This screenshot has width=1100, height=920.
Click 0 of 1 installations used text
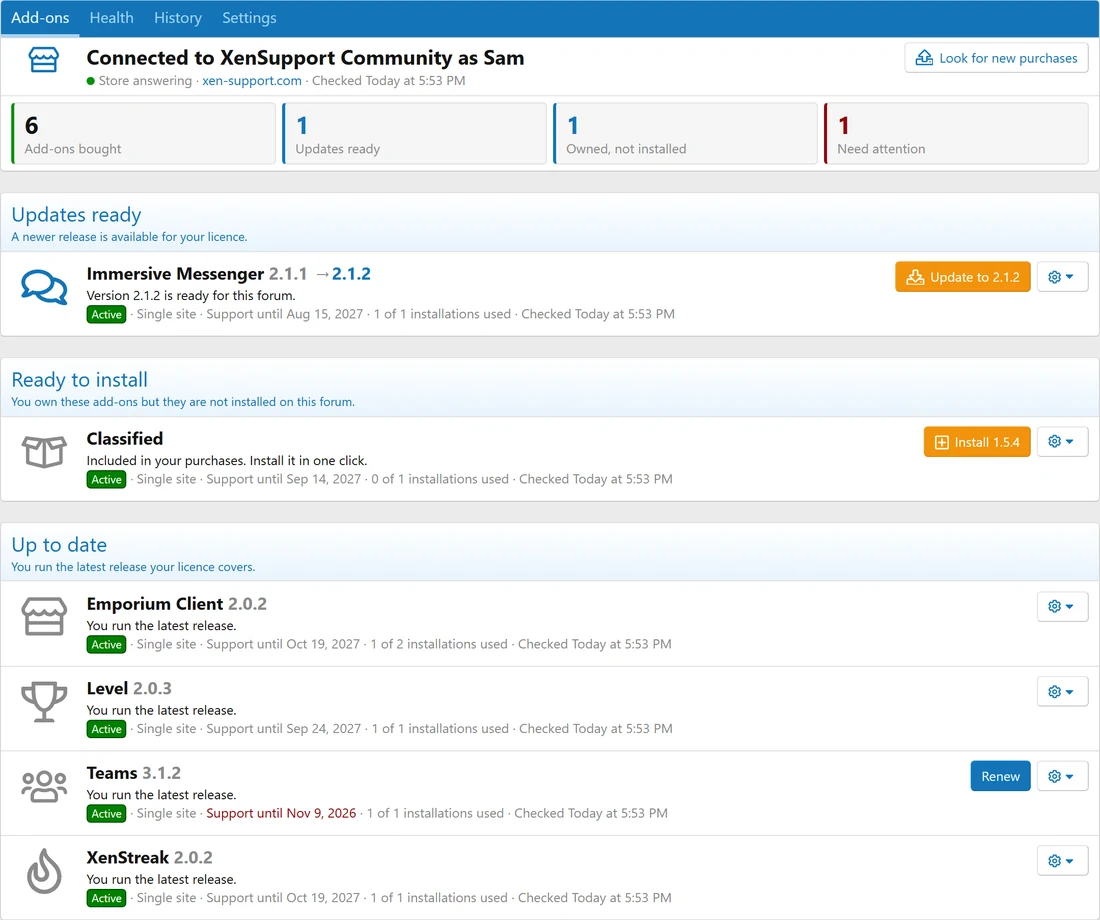(x=440, y=479)
